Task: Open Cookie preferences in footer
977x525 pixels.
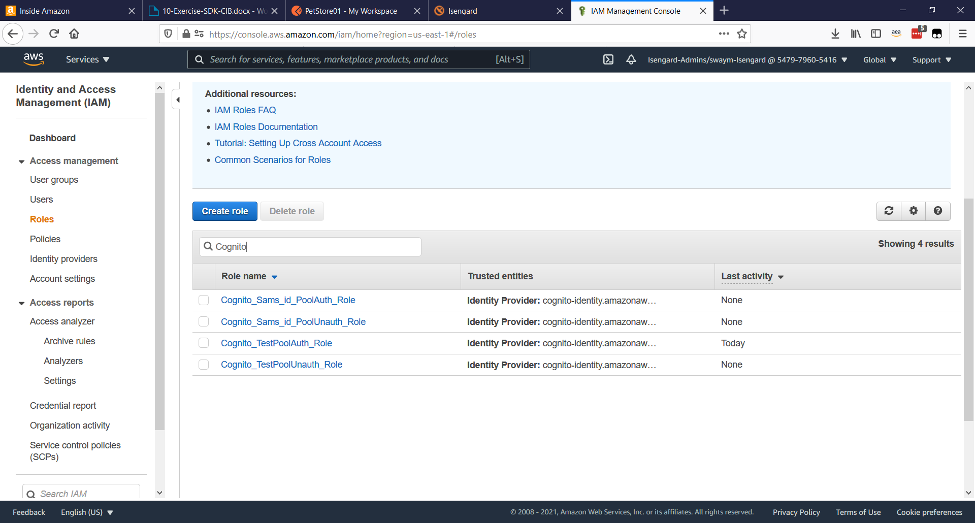Action: (929, 513)
